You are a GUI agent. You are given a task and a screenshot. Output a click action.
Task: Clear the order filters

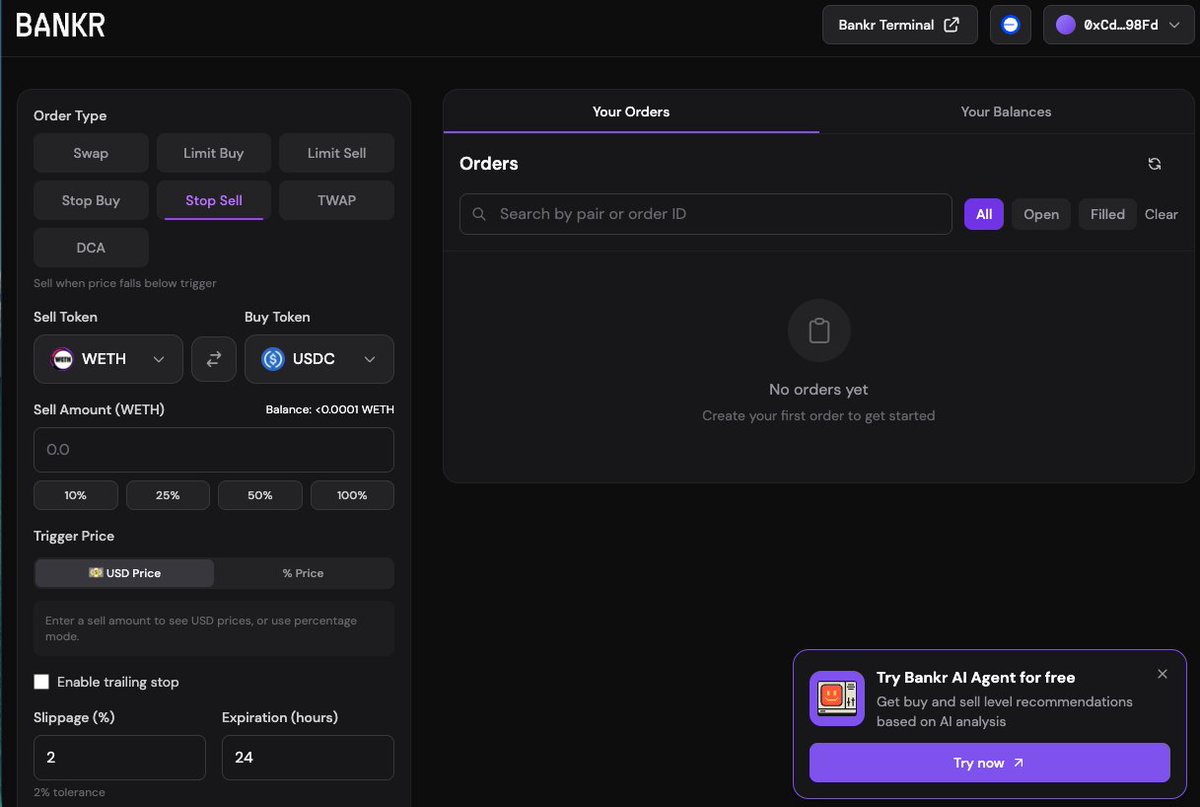1161,214
